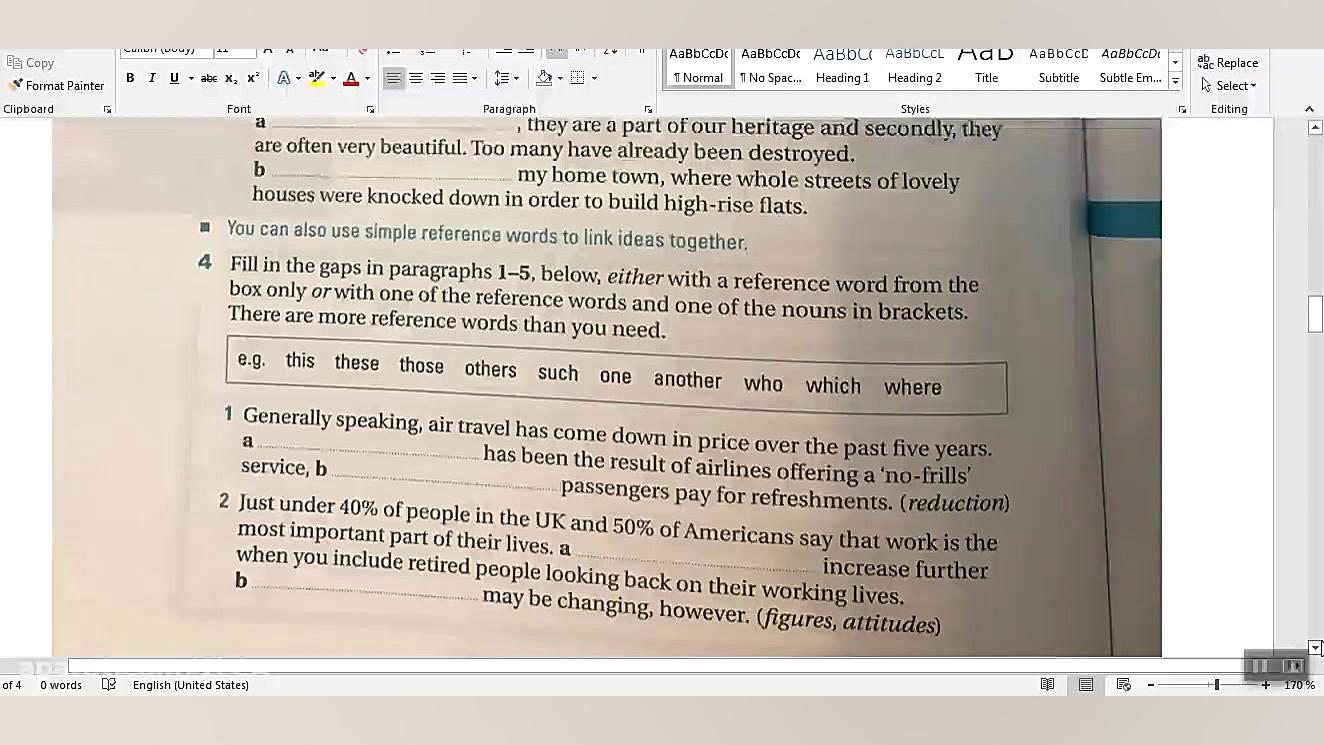Apply Heading 2 style
The height and width of the screenshot is (745, 1324).
[915, 67]
